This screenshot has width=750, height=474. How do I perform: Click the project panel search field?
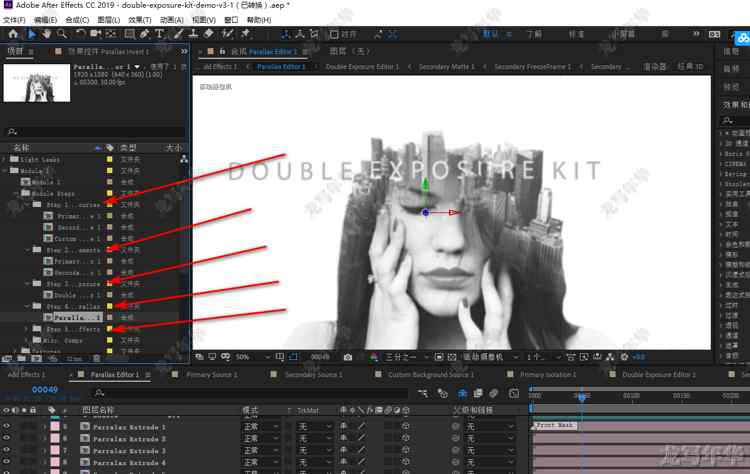click(95, 131)
